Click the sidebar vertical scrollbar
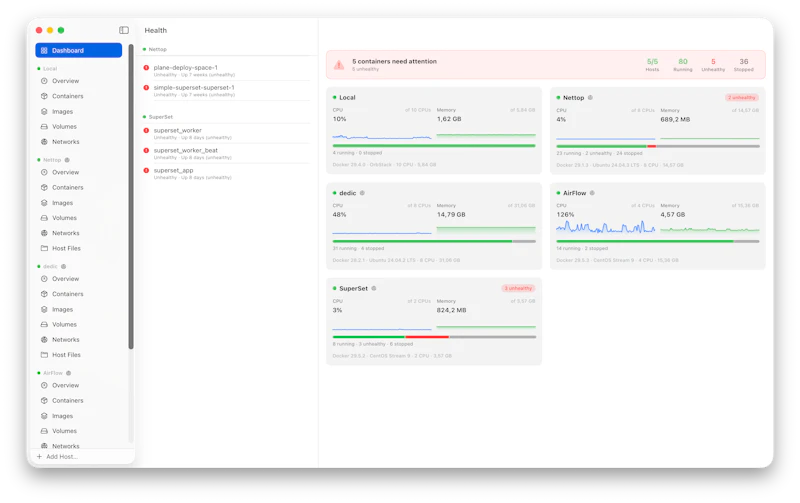800x503 pixels. [131, 196]
